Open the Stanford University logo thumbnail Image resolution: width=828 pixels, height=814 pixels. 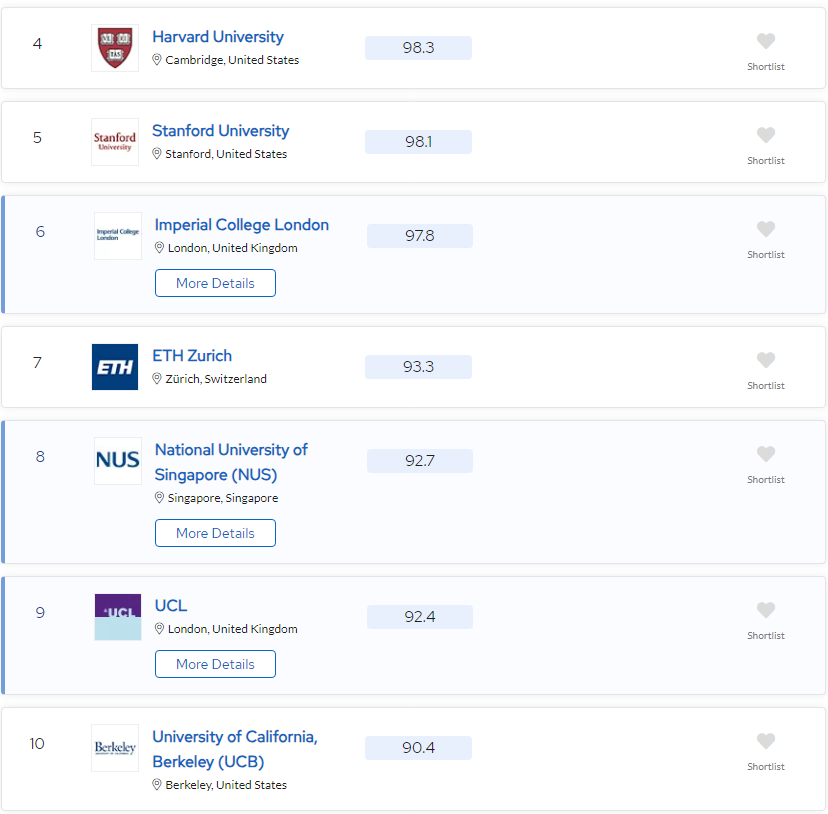point(115,142)
